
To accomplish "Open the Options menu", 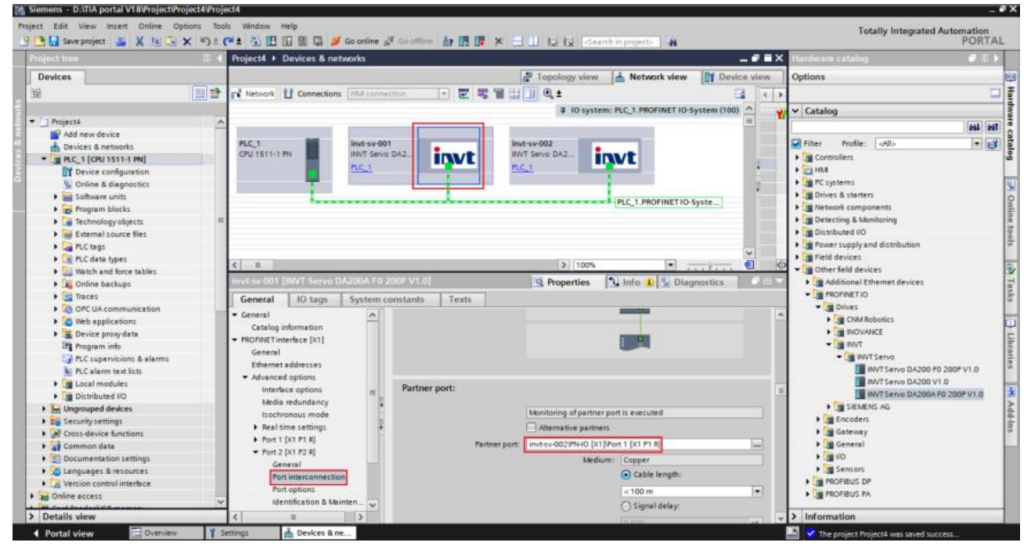I will pos(187,26).
